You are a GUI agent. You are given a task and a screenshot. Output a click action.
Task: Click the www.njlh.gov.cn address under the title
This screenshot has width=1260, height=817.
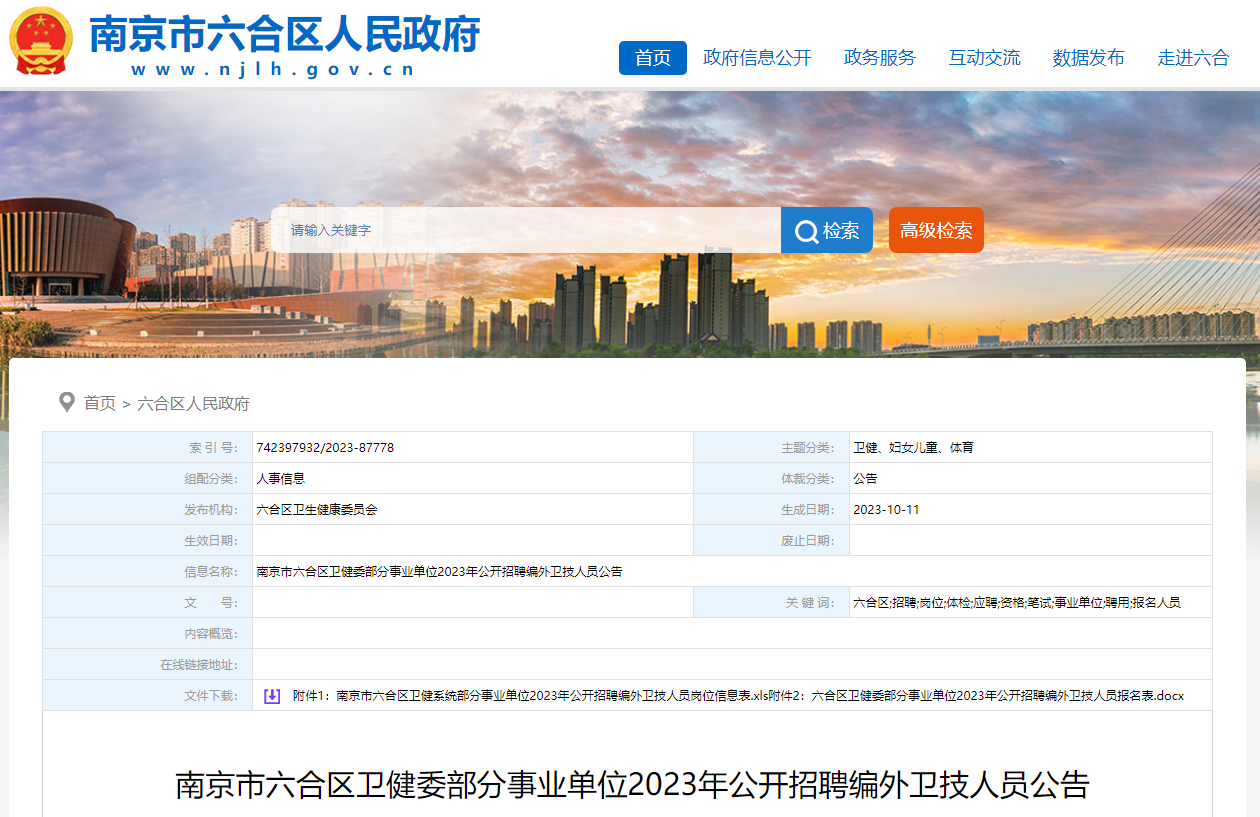pos(273,70)
